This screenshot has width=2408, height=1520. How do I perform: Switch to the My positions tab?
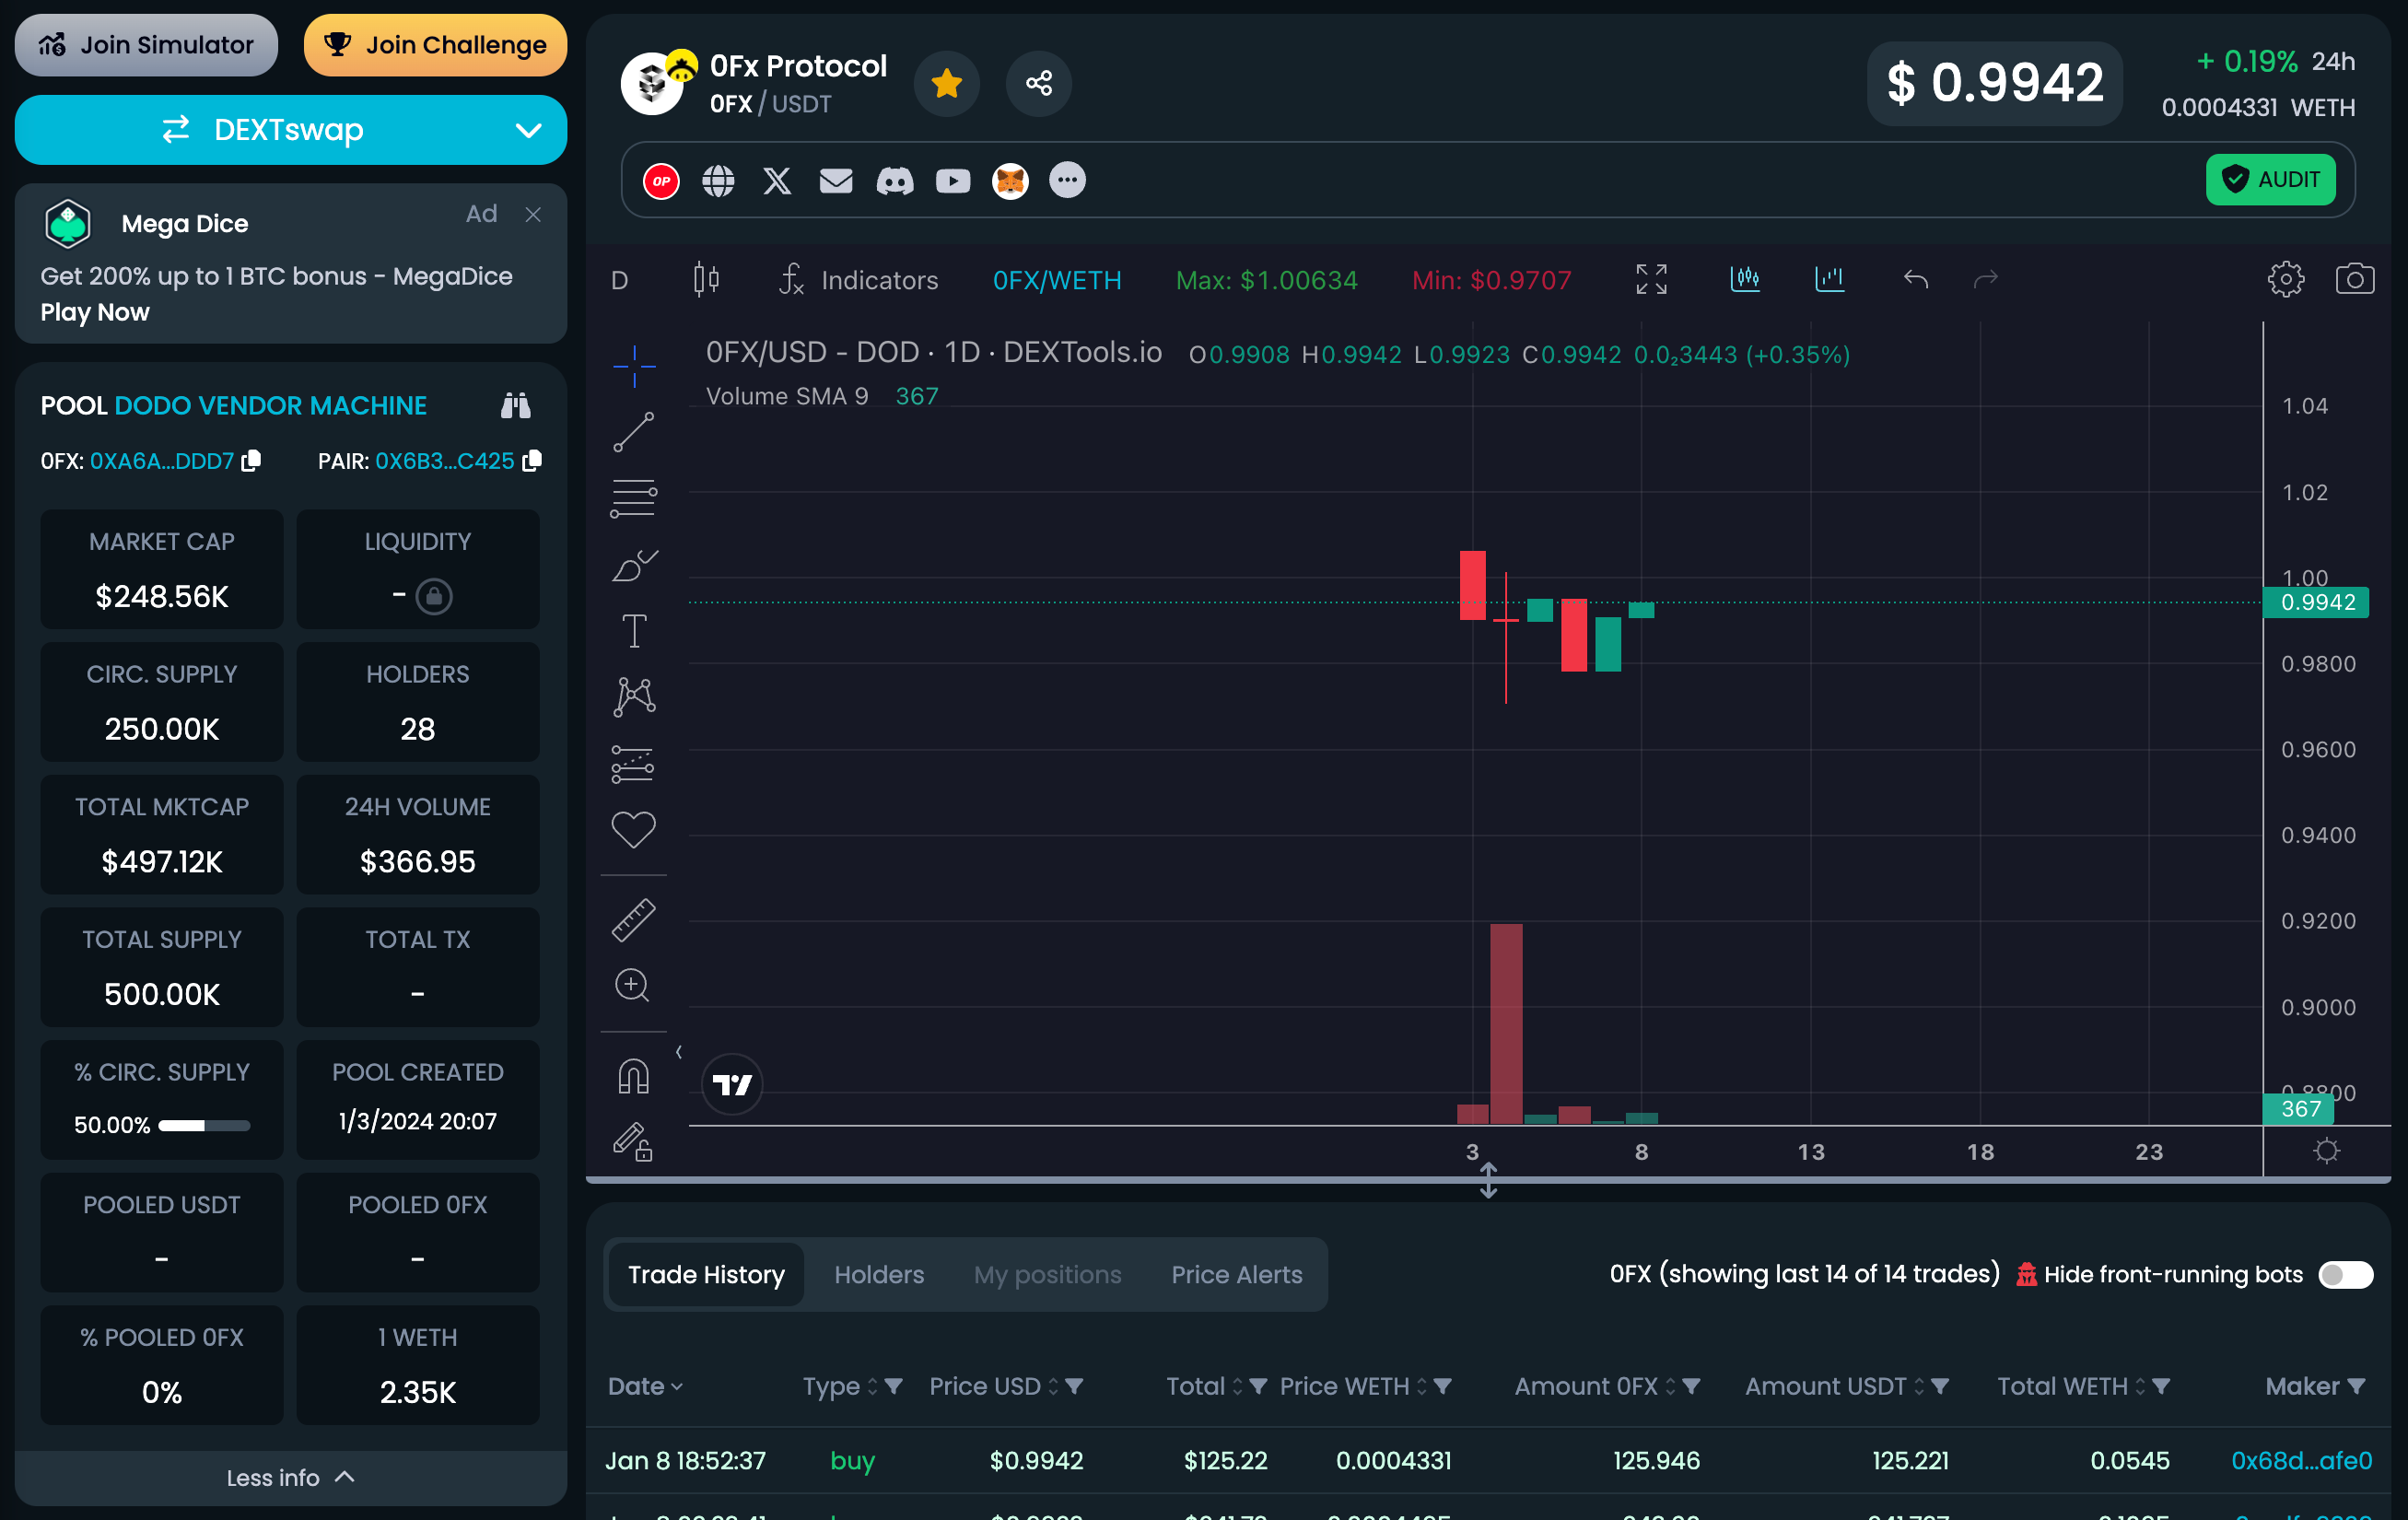(x=1047, y=1275)
